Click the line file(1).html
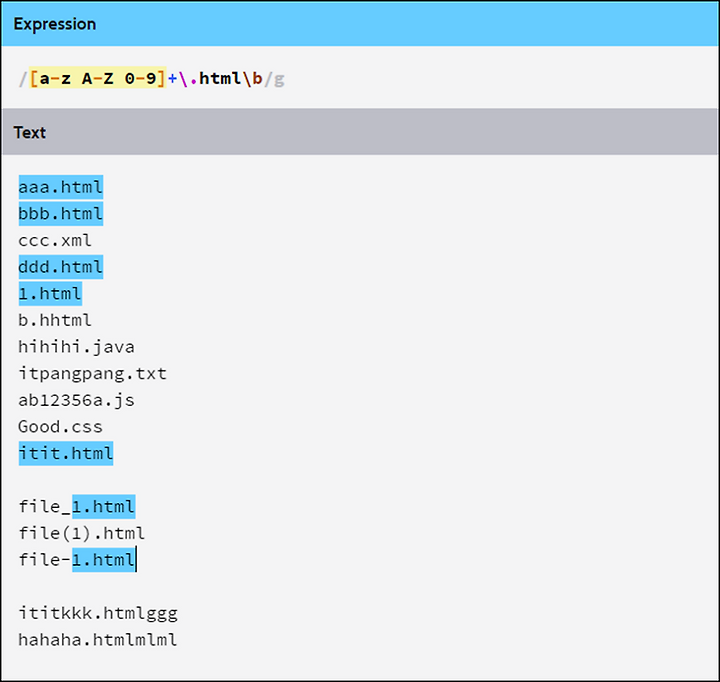The height and width of the screenshot is (682, 720). (82, 533)
